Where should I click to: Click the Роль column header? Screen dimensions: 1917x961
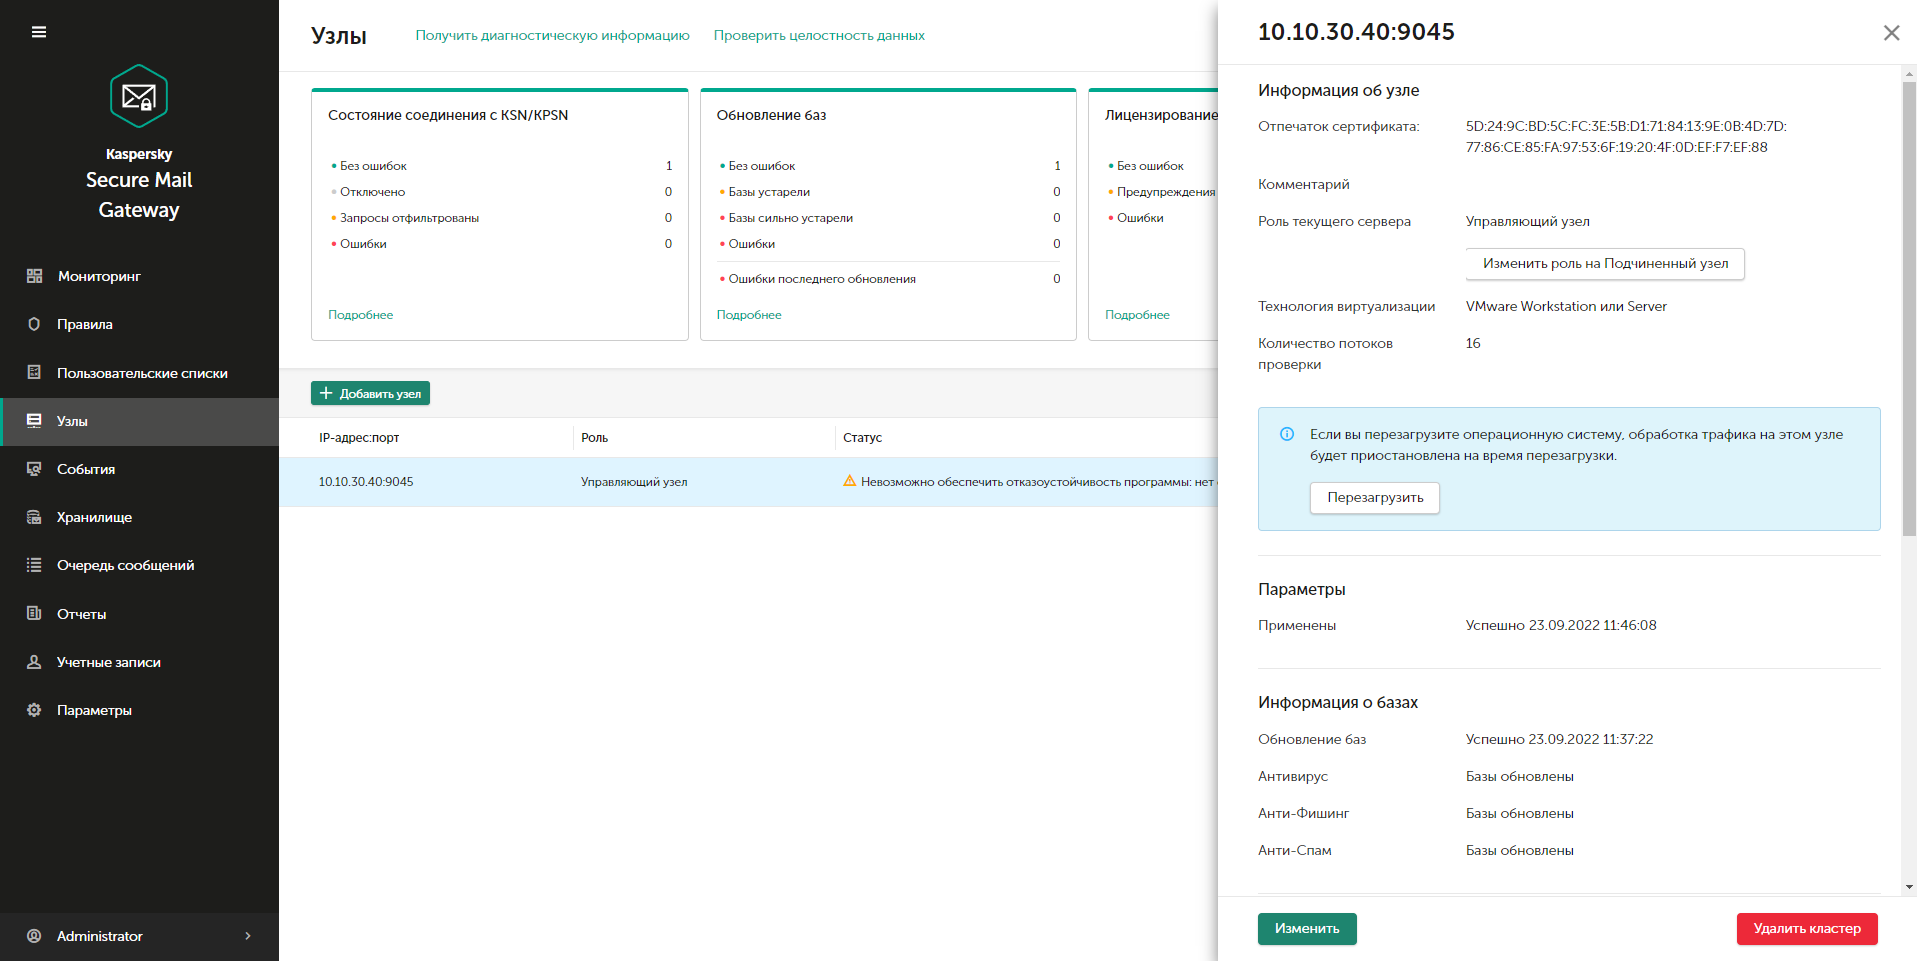point(594,438)
